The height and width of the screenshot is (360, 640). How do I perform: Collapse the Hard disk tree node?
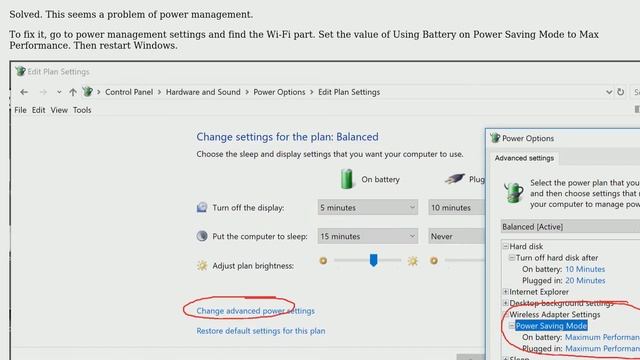coord(505,246)
